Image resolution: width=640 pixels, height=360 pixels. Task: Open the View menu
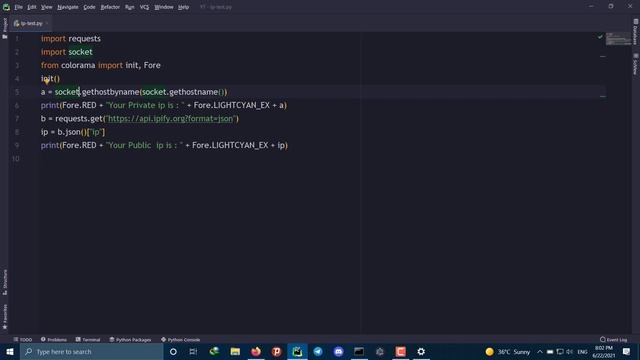pyautogui.click(x=47, y=7)
